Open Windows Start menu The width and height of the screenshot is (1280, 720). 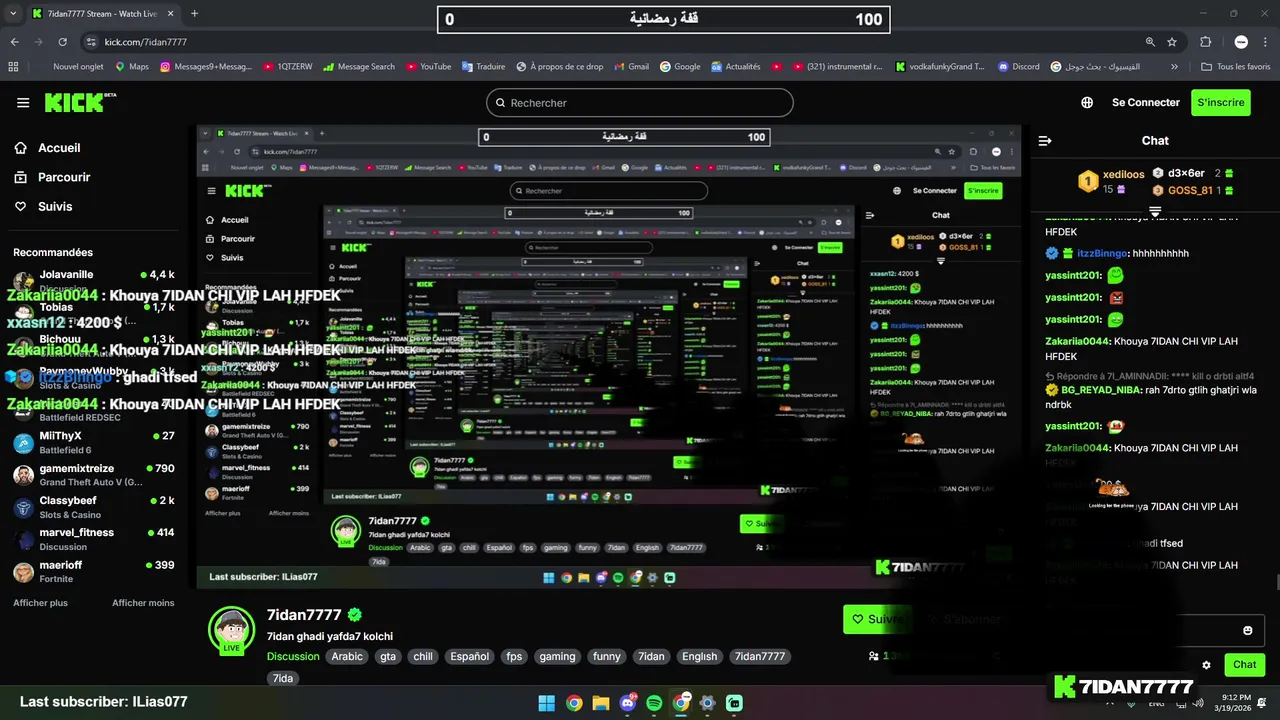point(547,703)
